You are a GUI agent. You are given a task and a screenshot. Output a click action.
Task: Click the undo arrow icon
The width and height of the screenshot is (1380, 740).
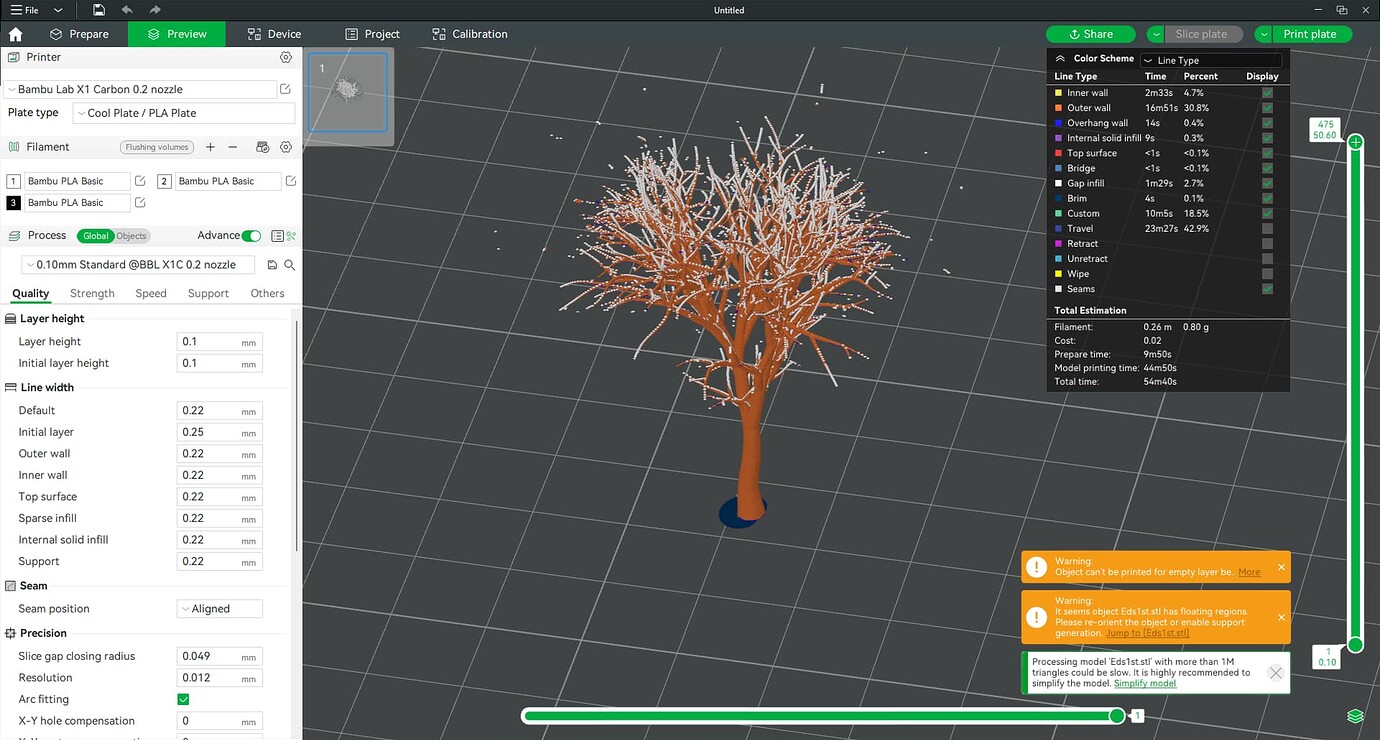point(127,10)
